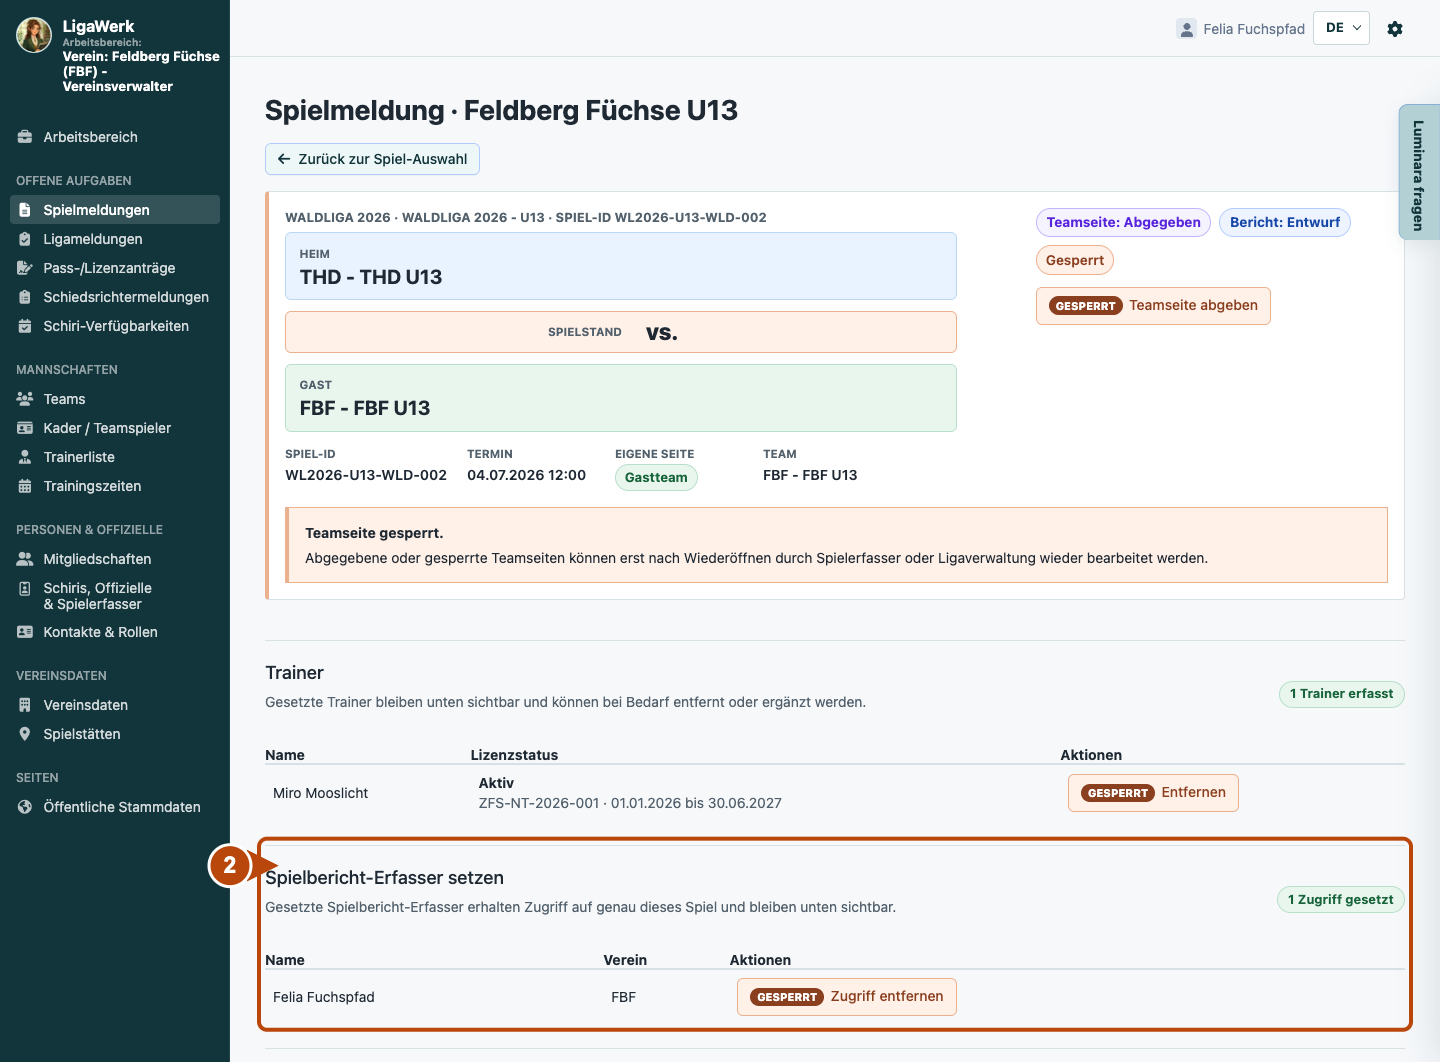Viewport: 1440px width, 1062px height.
Task: Click the Gastteam badge
Action: (656, 477)
